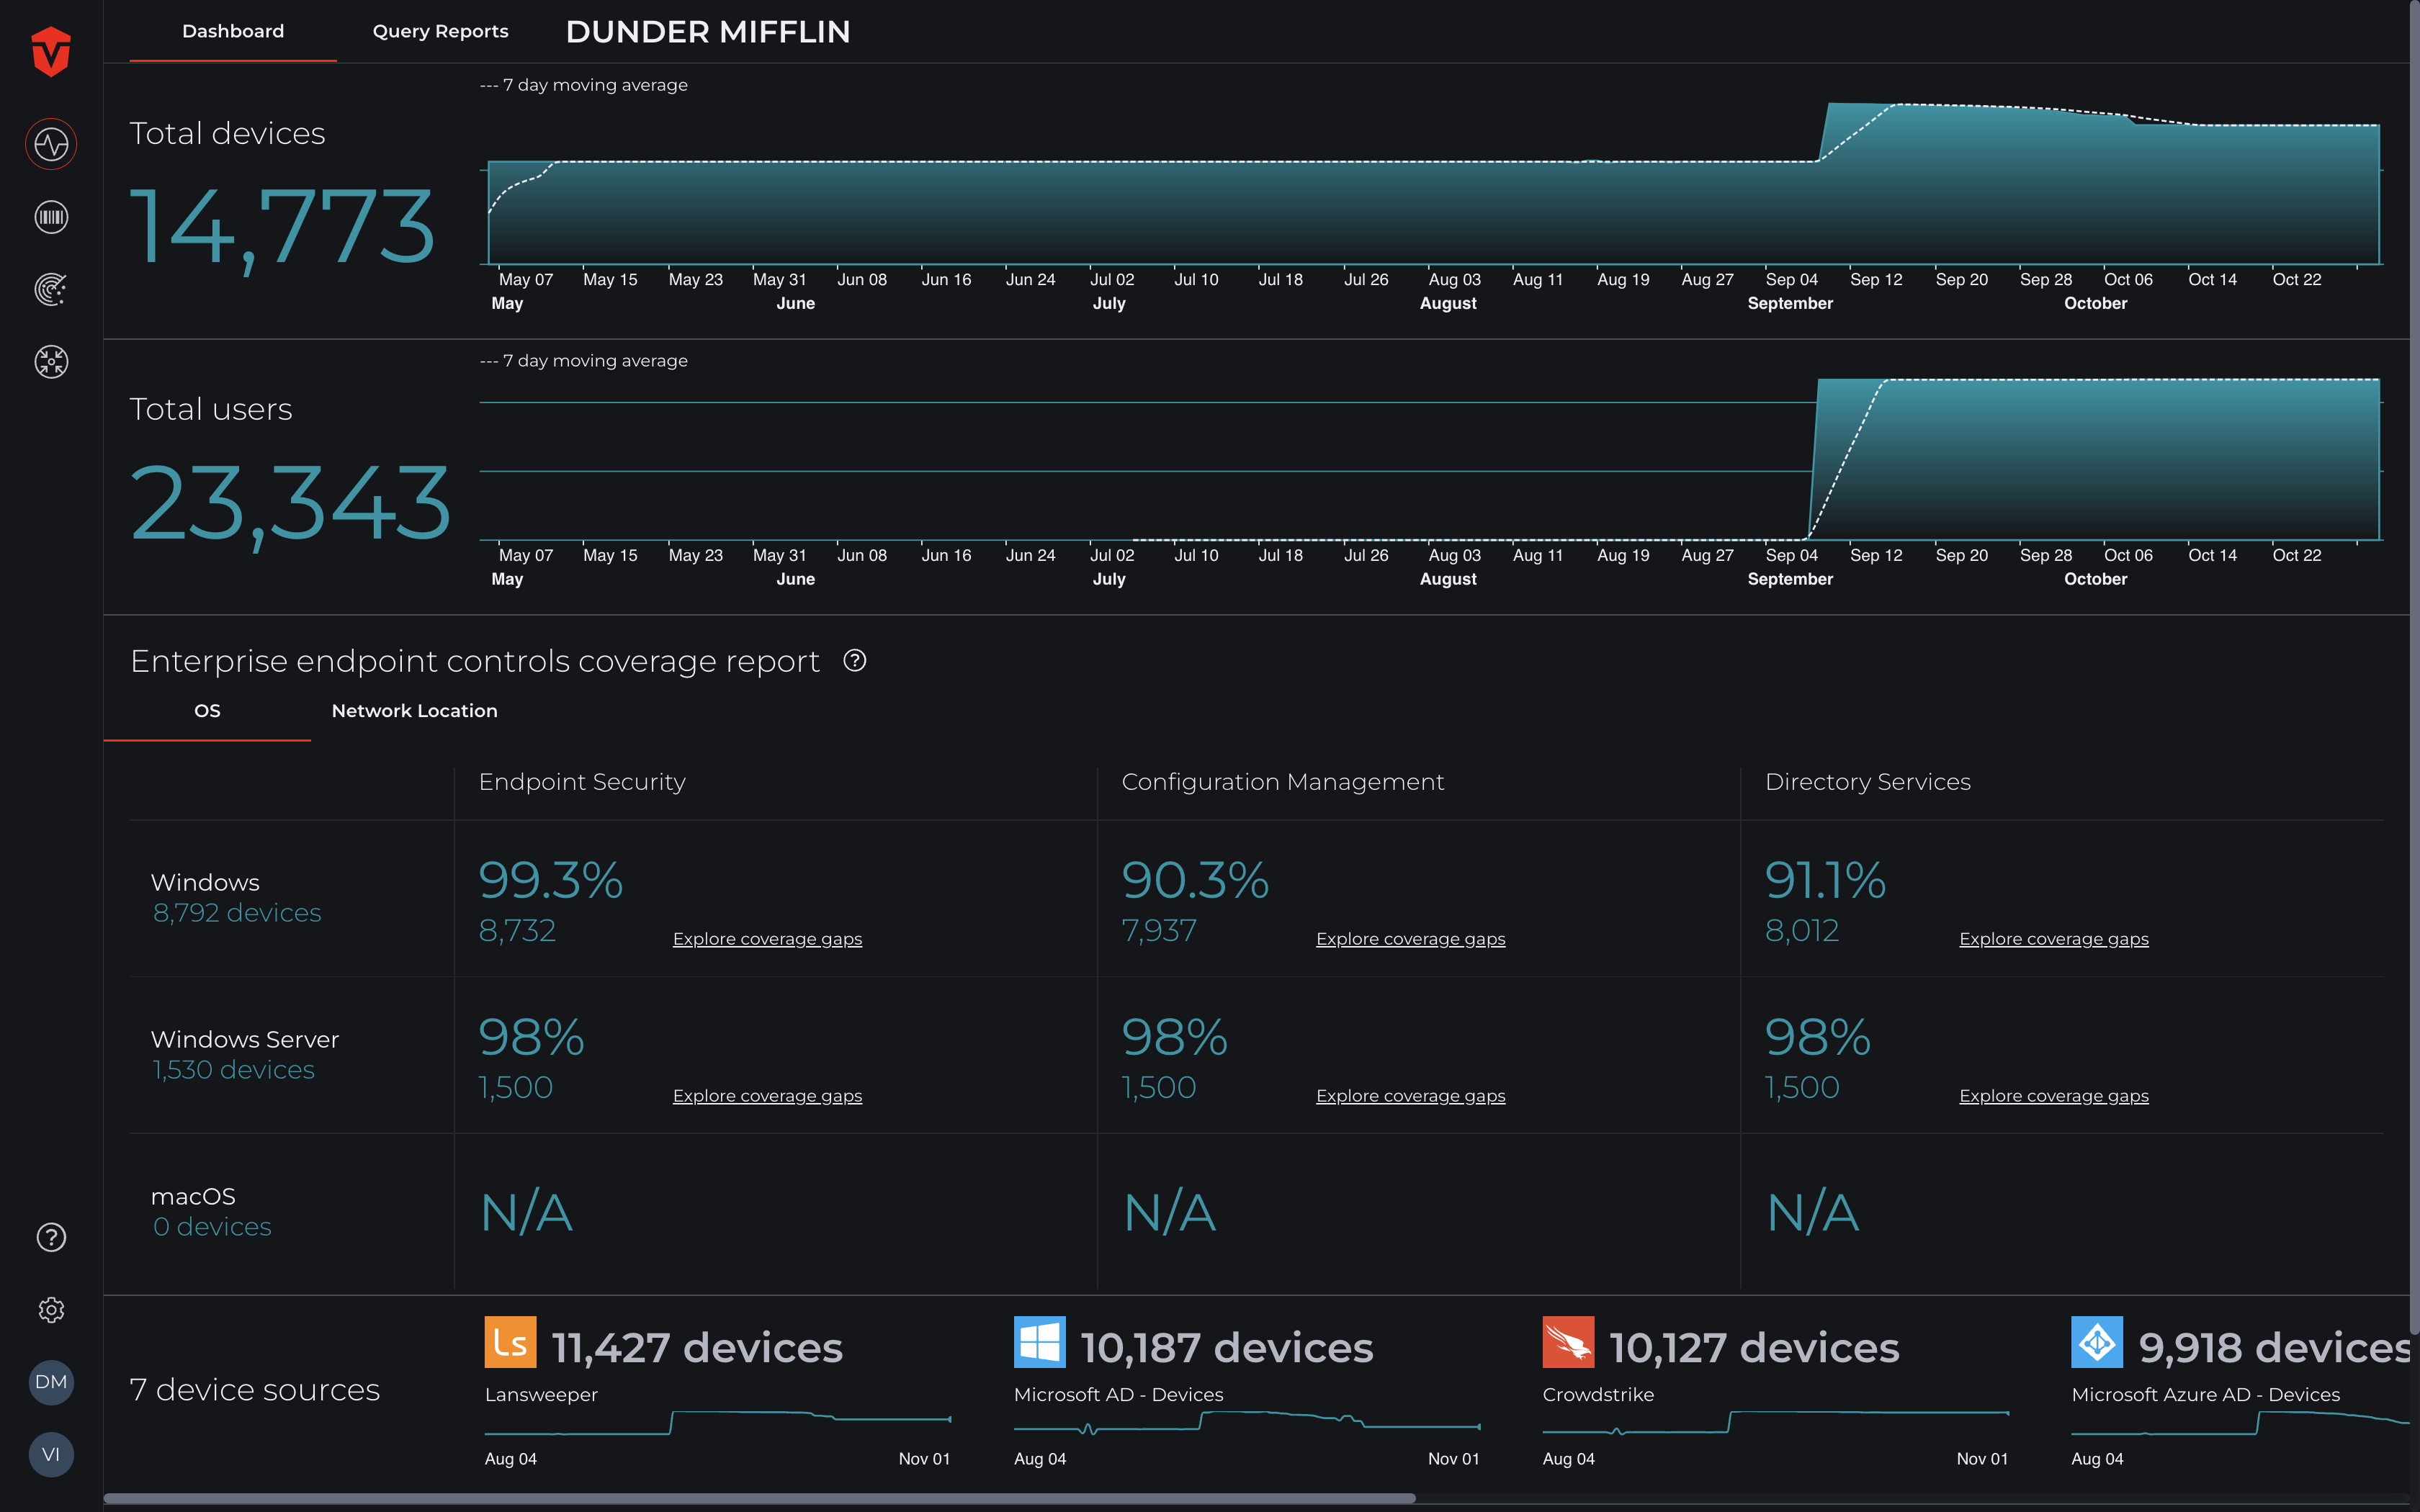Click the Total users count 23,343
Screen dimensions: 2420x1512
(290, 504)
